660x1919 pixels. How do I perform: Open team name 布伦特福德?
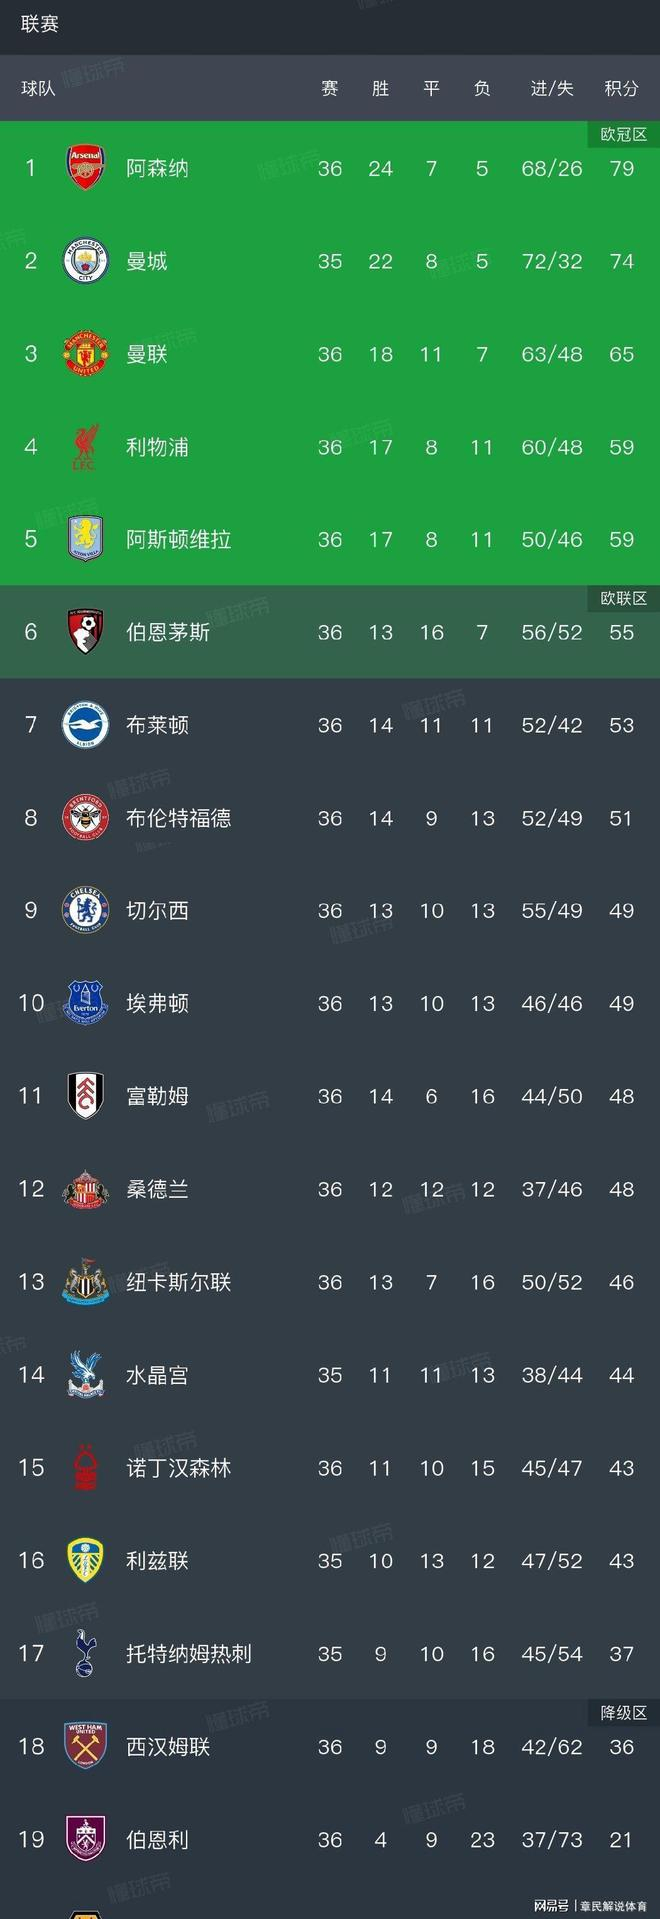coord(178,818)
